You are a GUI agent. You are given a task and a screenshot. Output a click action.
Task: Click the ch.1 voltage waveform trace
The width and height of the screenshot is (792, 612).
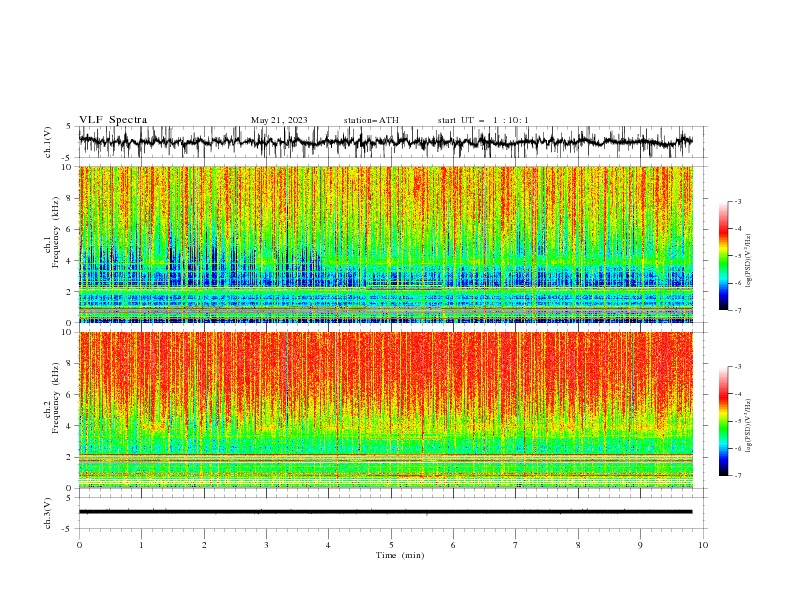(386, 142)
